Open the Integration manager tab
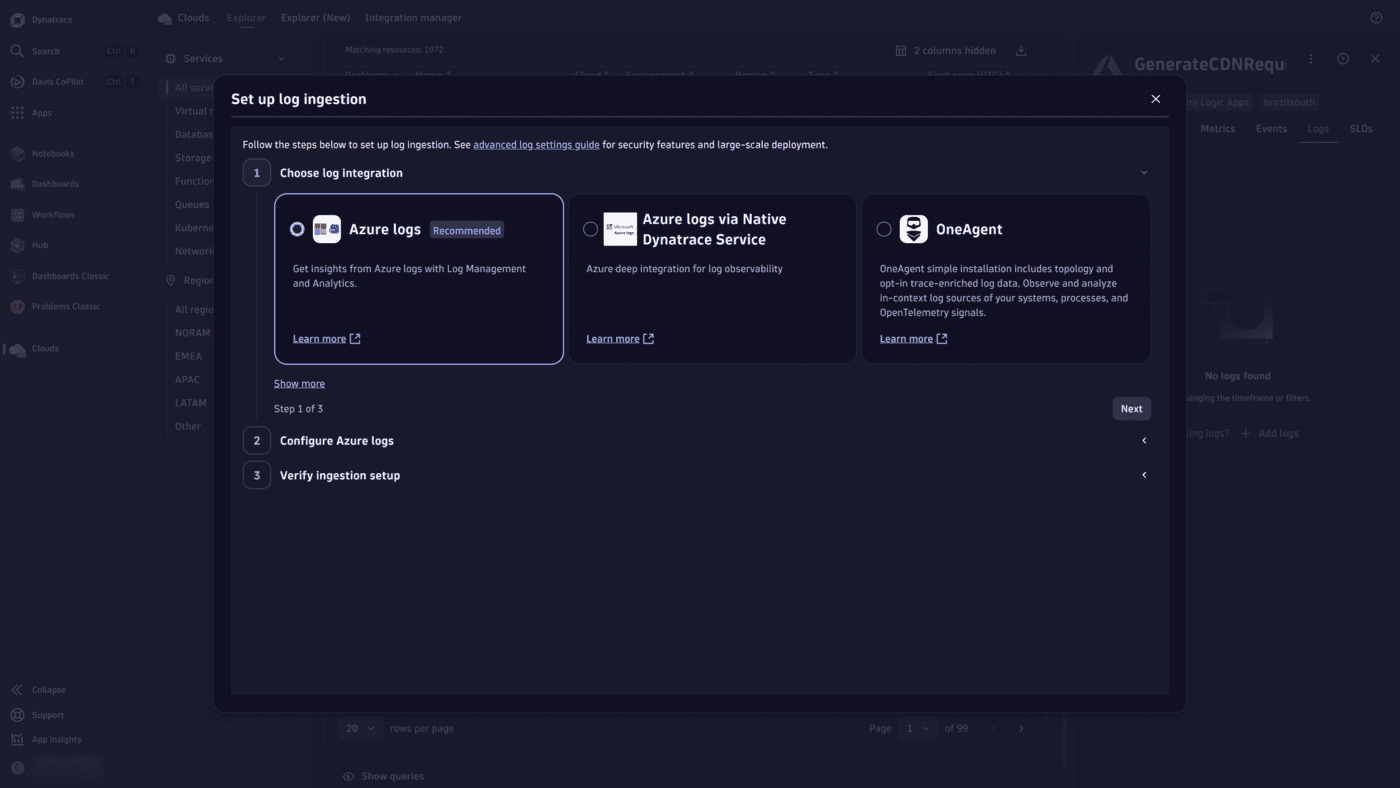The width and height of the screenshot is (1400, 788). click(413, 17)
